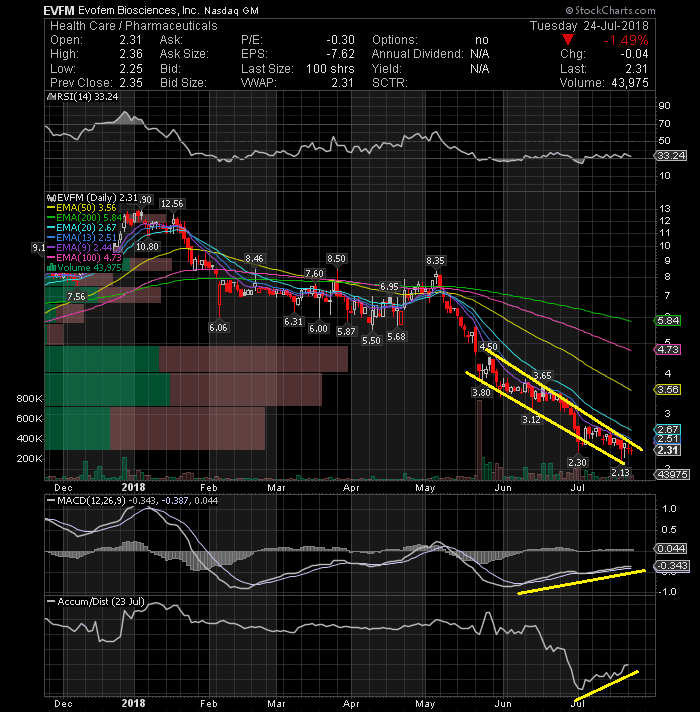
Task: Click the 2.13 low price annotation
Action: 620,473
